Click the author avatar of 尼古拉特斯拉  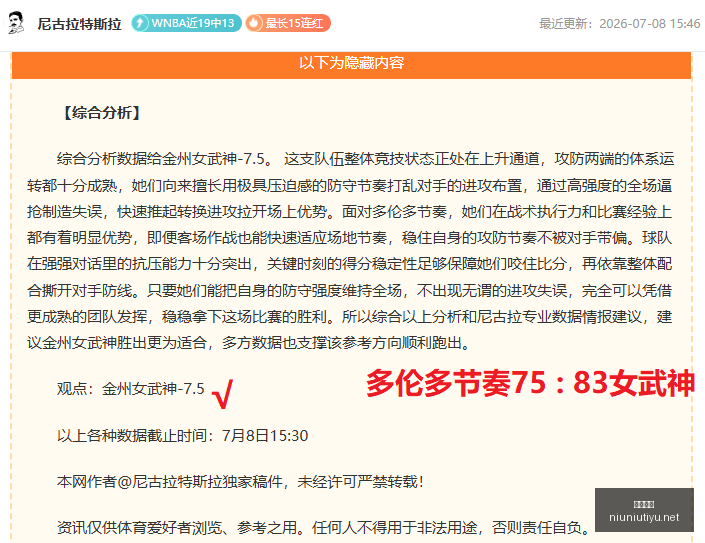[16, 23]
